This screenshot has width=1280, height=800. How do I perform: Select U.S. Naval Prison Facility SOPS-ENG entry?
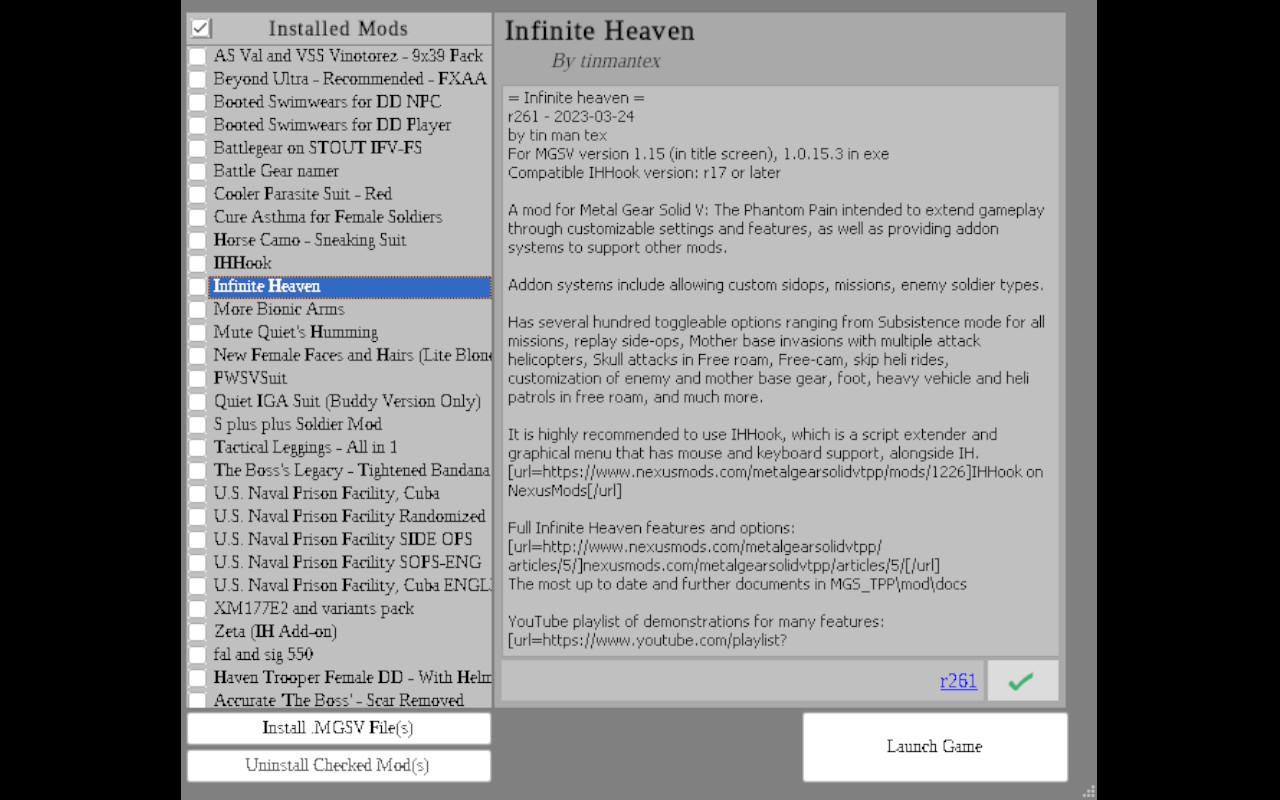click(347, 562)
